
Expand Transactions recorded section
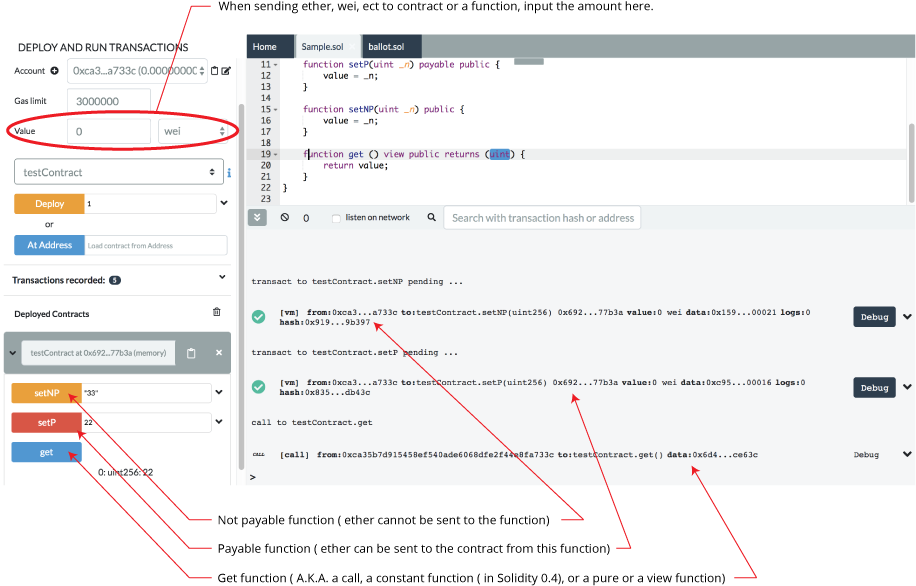point(222,277)
